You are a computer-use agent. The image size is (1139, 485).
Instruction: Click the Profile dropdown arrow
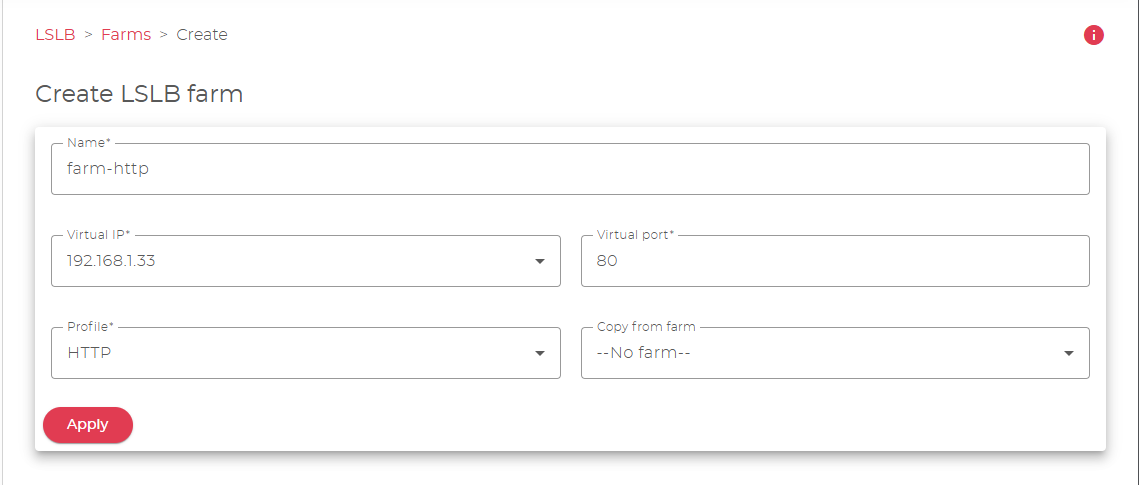(540, 353)
